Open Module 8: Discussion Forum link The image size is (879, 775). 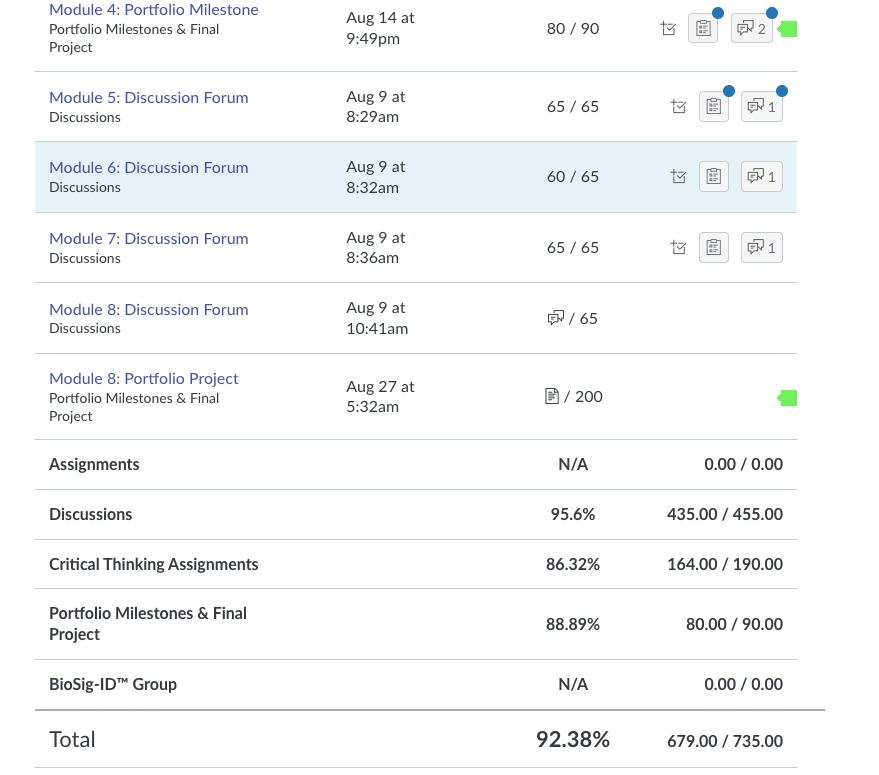148,310
